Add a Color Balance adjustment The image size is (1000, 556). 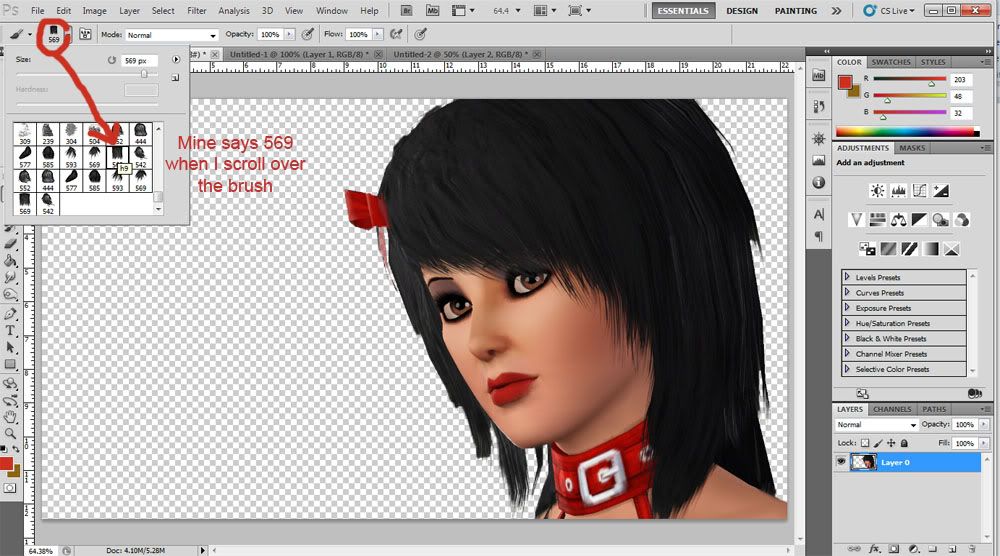[x=899, y=220]
